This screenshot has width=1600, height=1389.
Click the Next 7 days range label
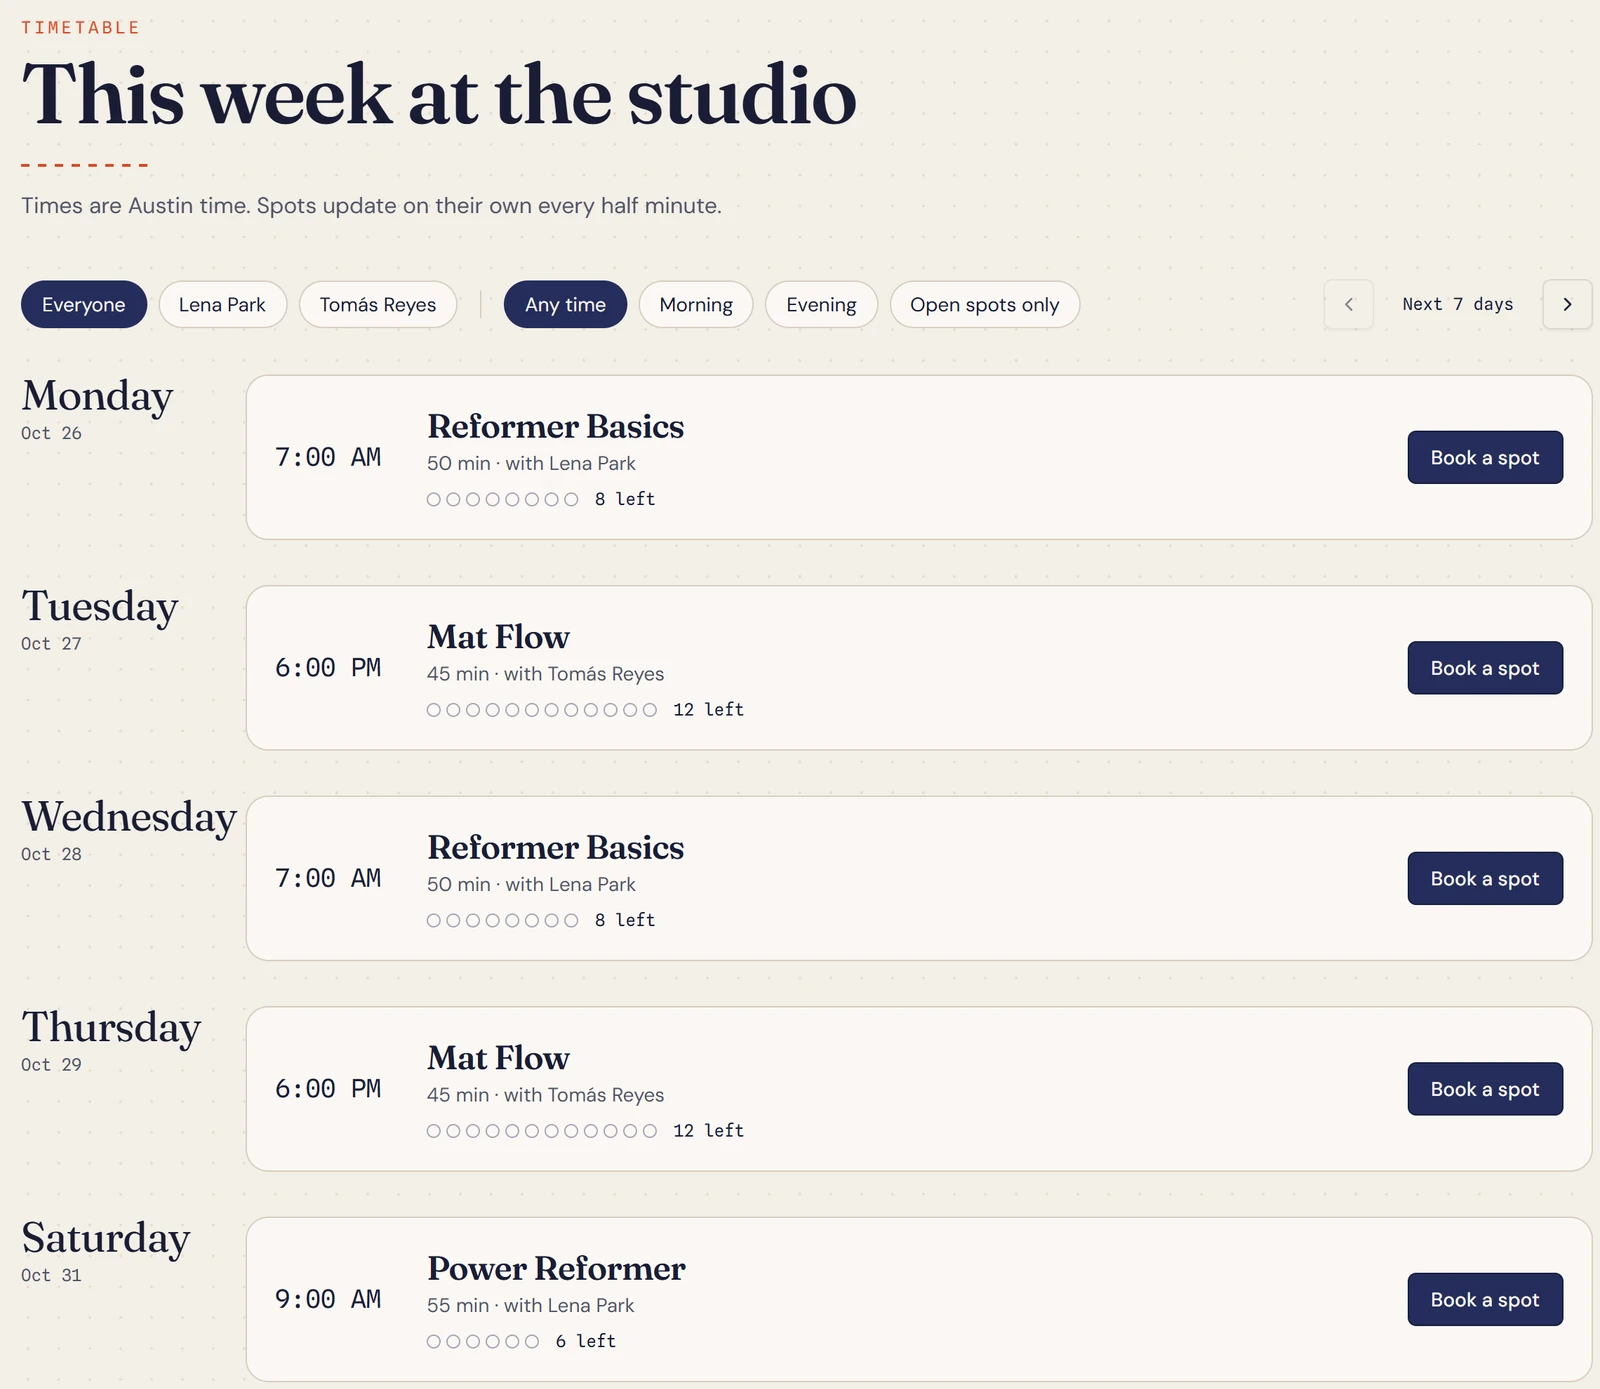[1457, 304]
